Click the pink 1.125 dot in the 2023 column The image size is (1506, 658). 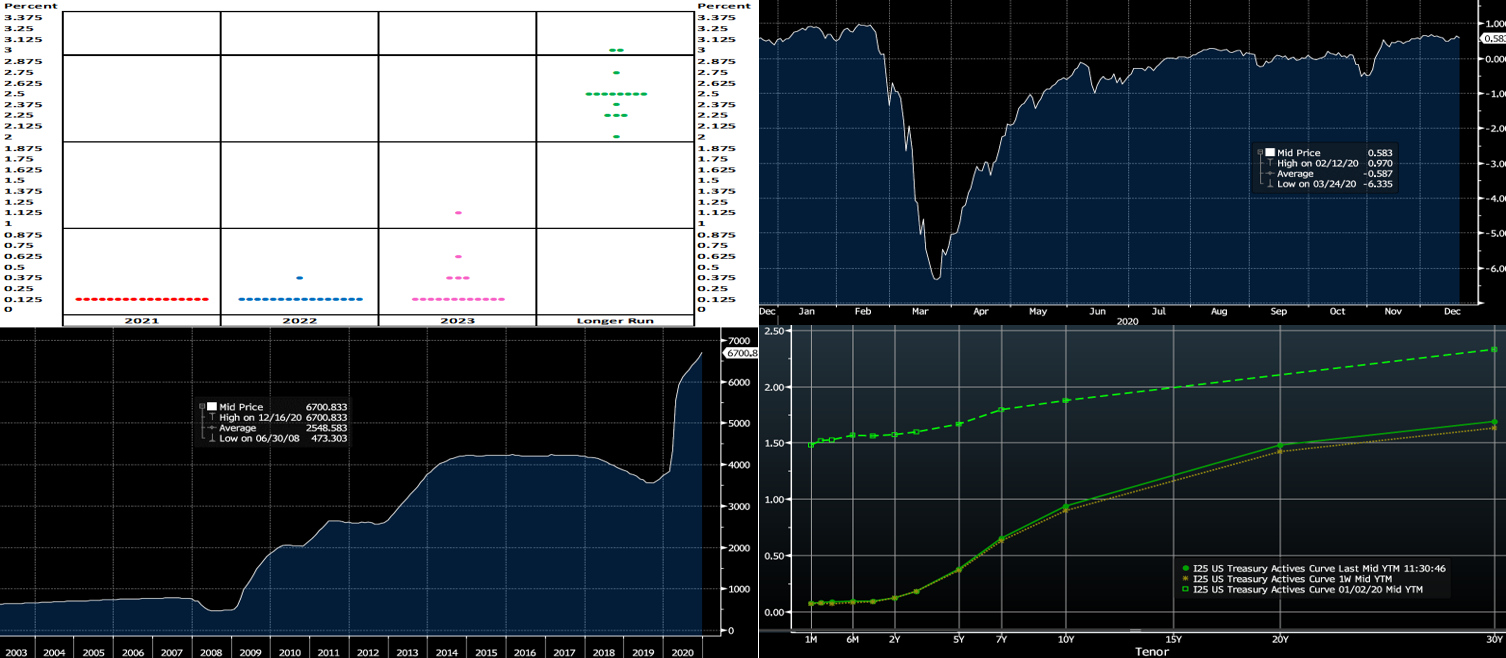coord(458,212)
